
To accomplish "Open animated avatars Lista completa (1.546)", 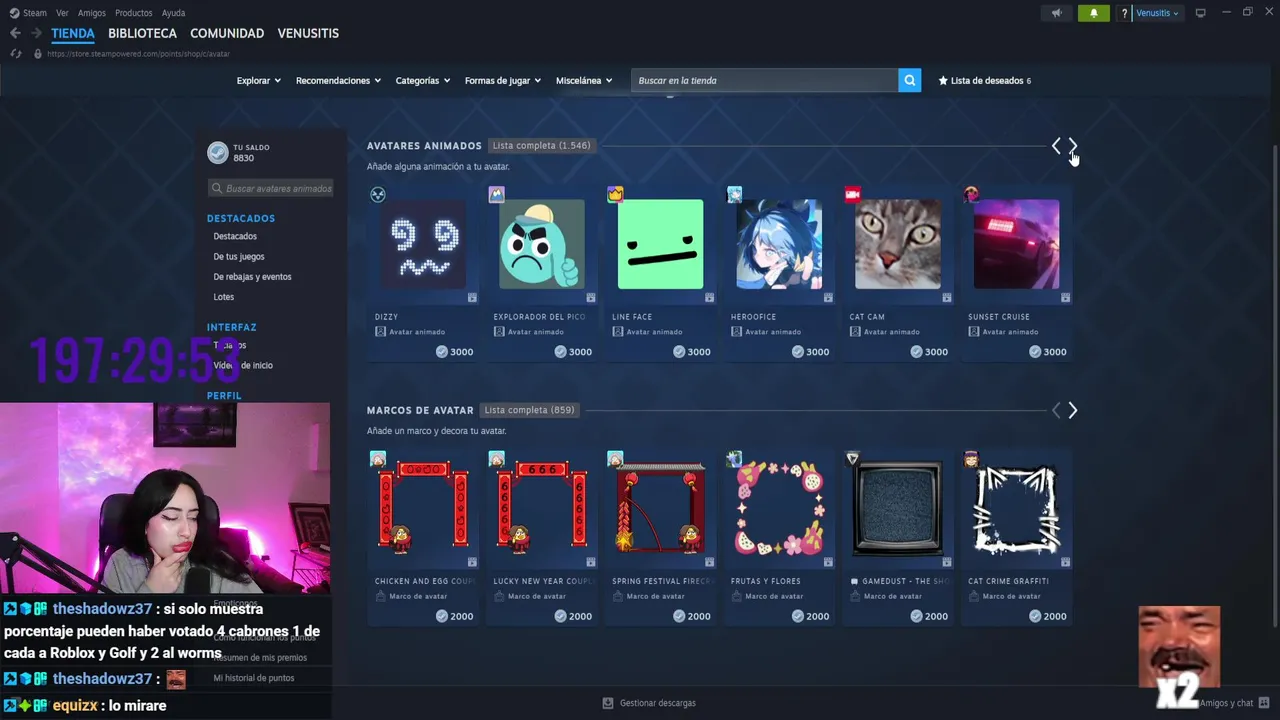I will point(541,146).
